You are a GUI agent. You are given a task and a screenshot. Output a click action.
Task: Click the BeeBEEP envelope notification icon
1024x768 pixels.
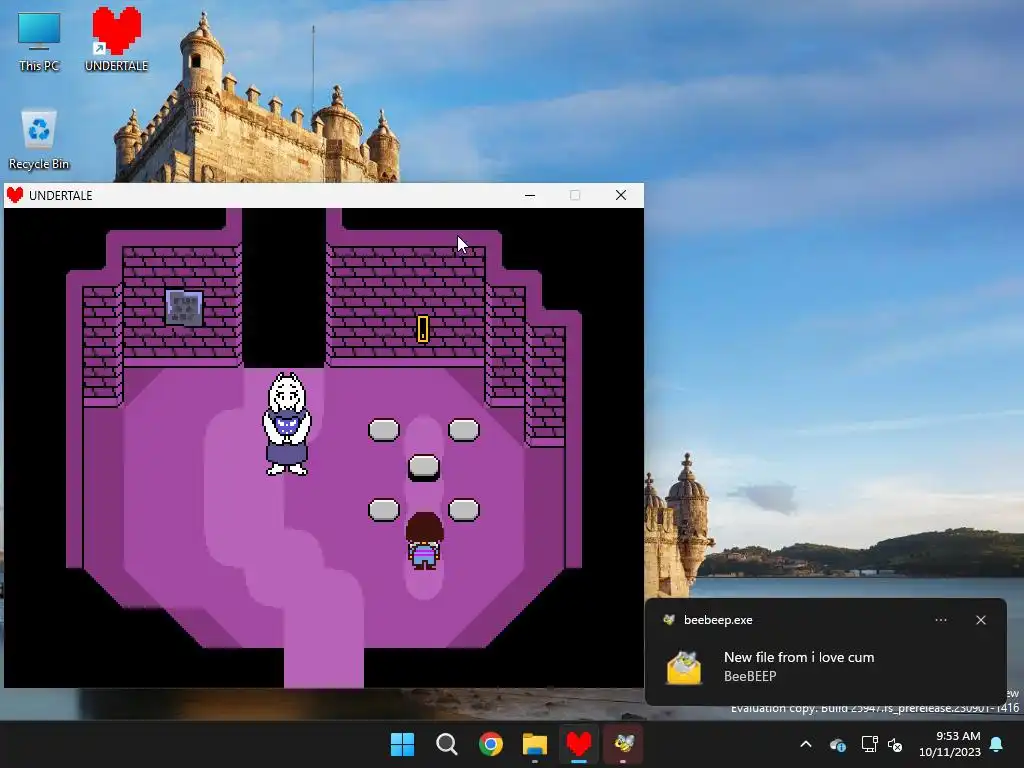tap(684, 667)
